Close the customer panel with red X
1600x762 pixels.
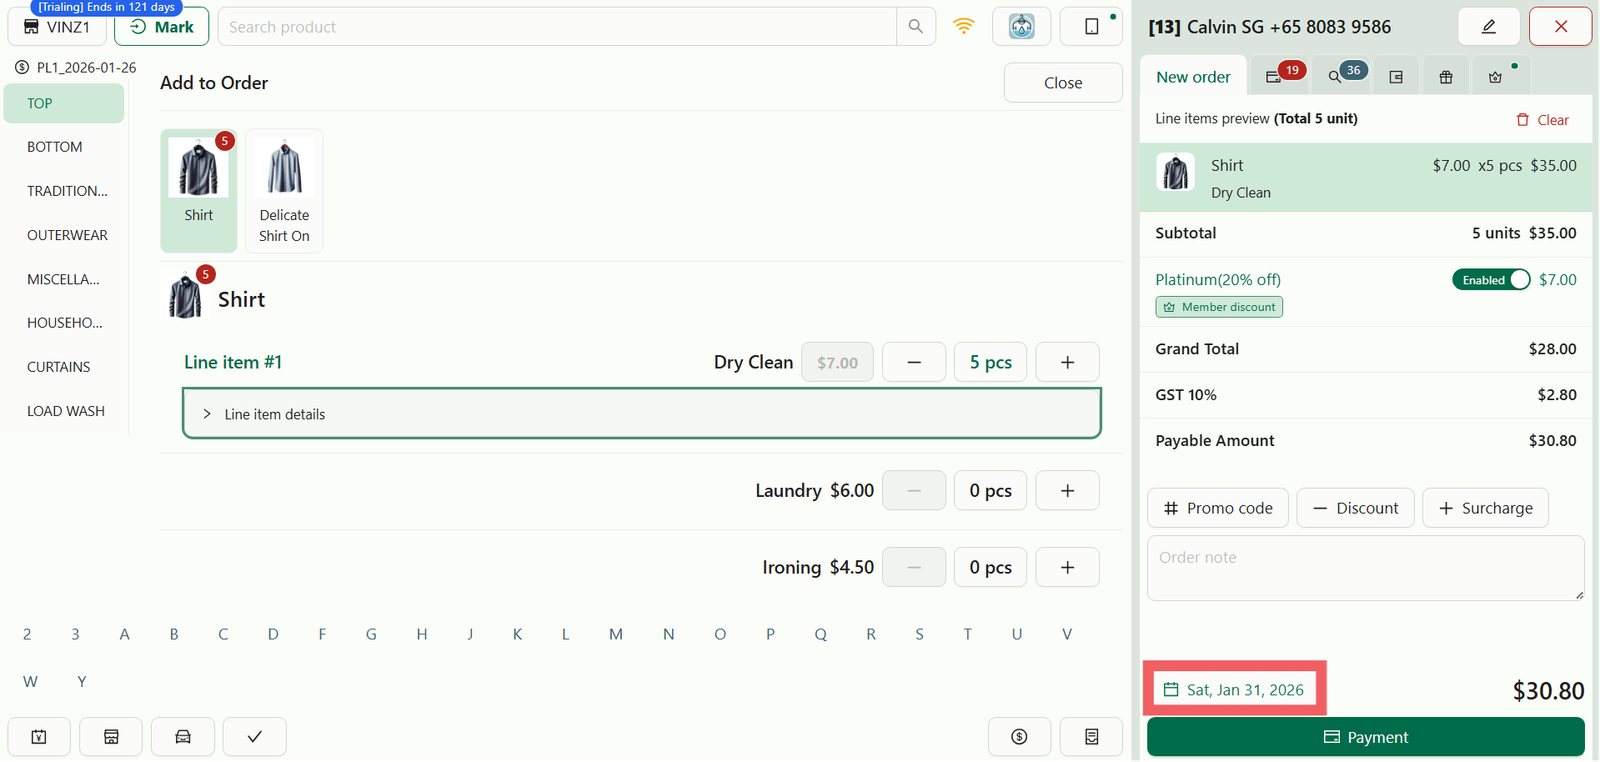tap(1561, 27)
